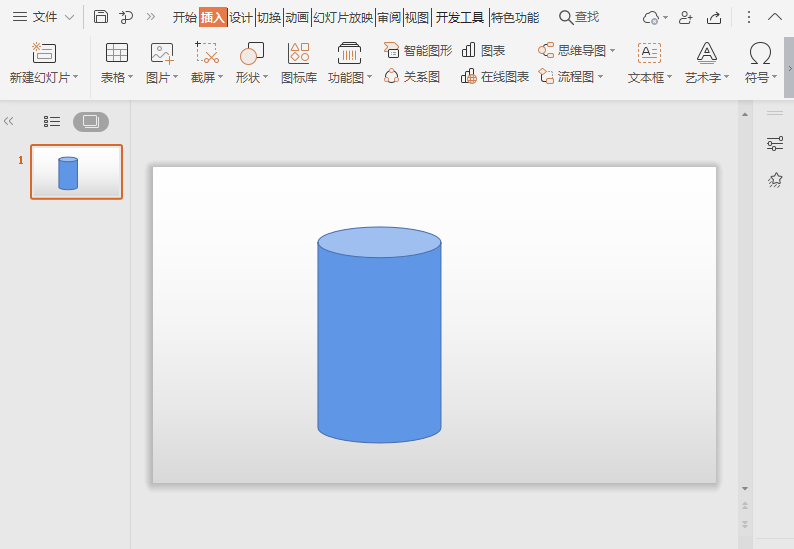Open the Relationship Diagram tool

tap(392, 76)
